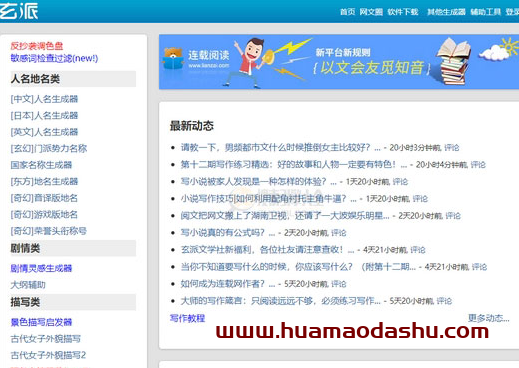Open 剧情灵感生成器 link
The height and width of the screenshot is (368, 519).
[41, 268]
